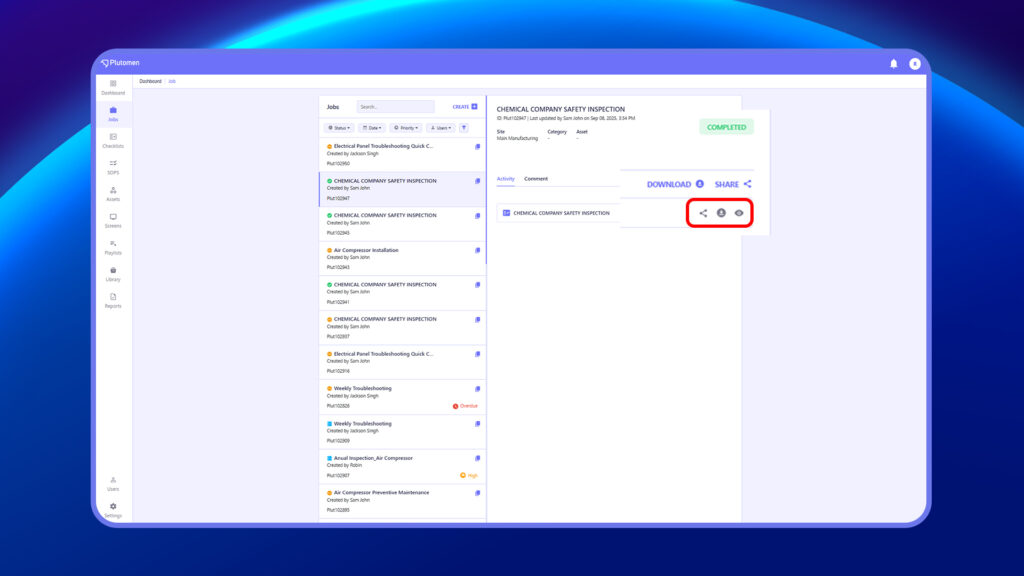Open user profile avatar in header
This screenshot has width=1024, height=576.
[914, 63]
